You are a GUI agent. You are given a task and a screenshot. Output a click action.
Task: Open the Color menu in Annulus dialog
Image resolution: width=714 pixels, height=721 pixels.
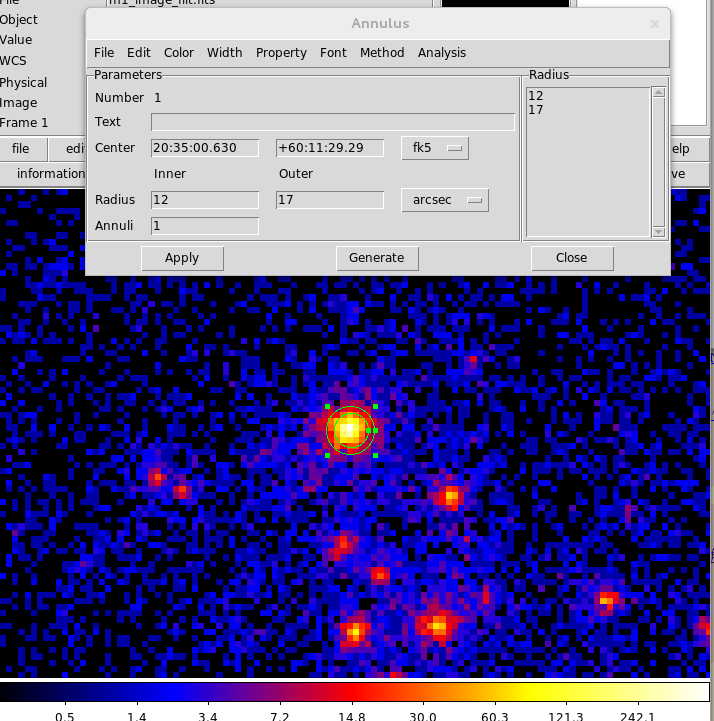pyautogui.click(x=179, y=53)
